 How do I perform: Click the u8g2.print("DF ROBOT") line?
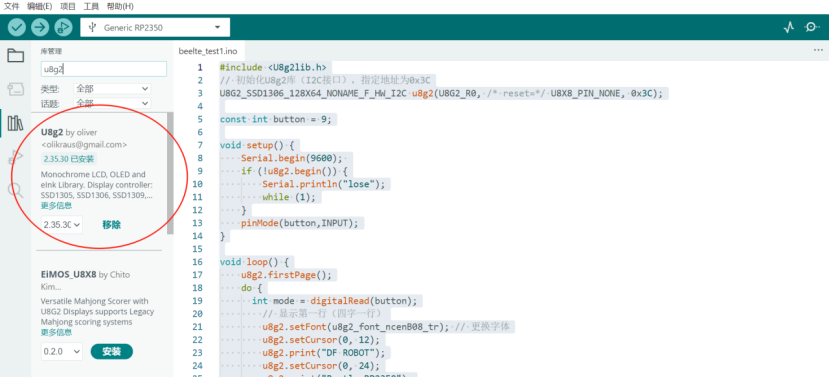pyautogui.click(x=323, y=353)
